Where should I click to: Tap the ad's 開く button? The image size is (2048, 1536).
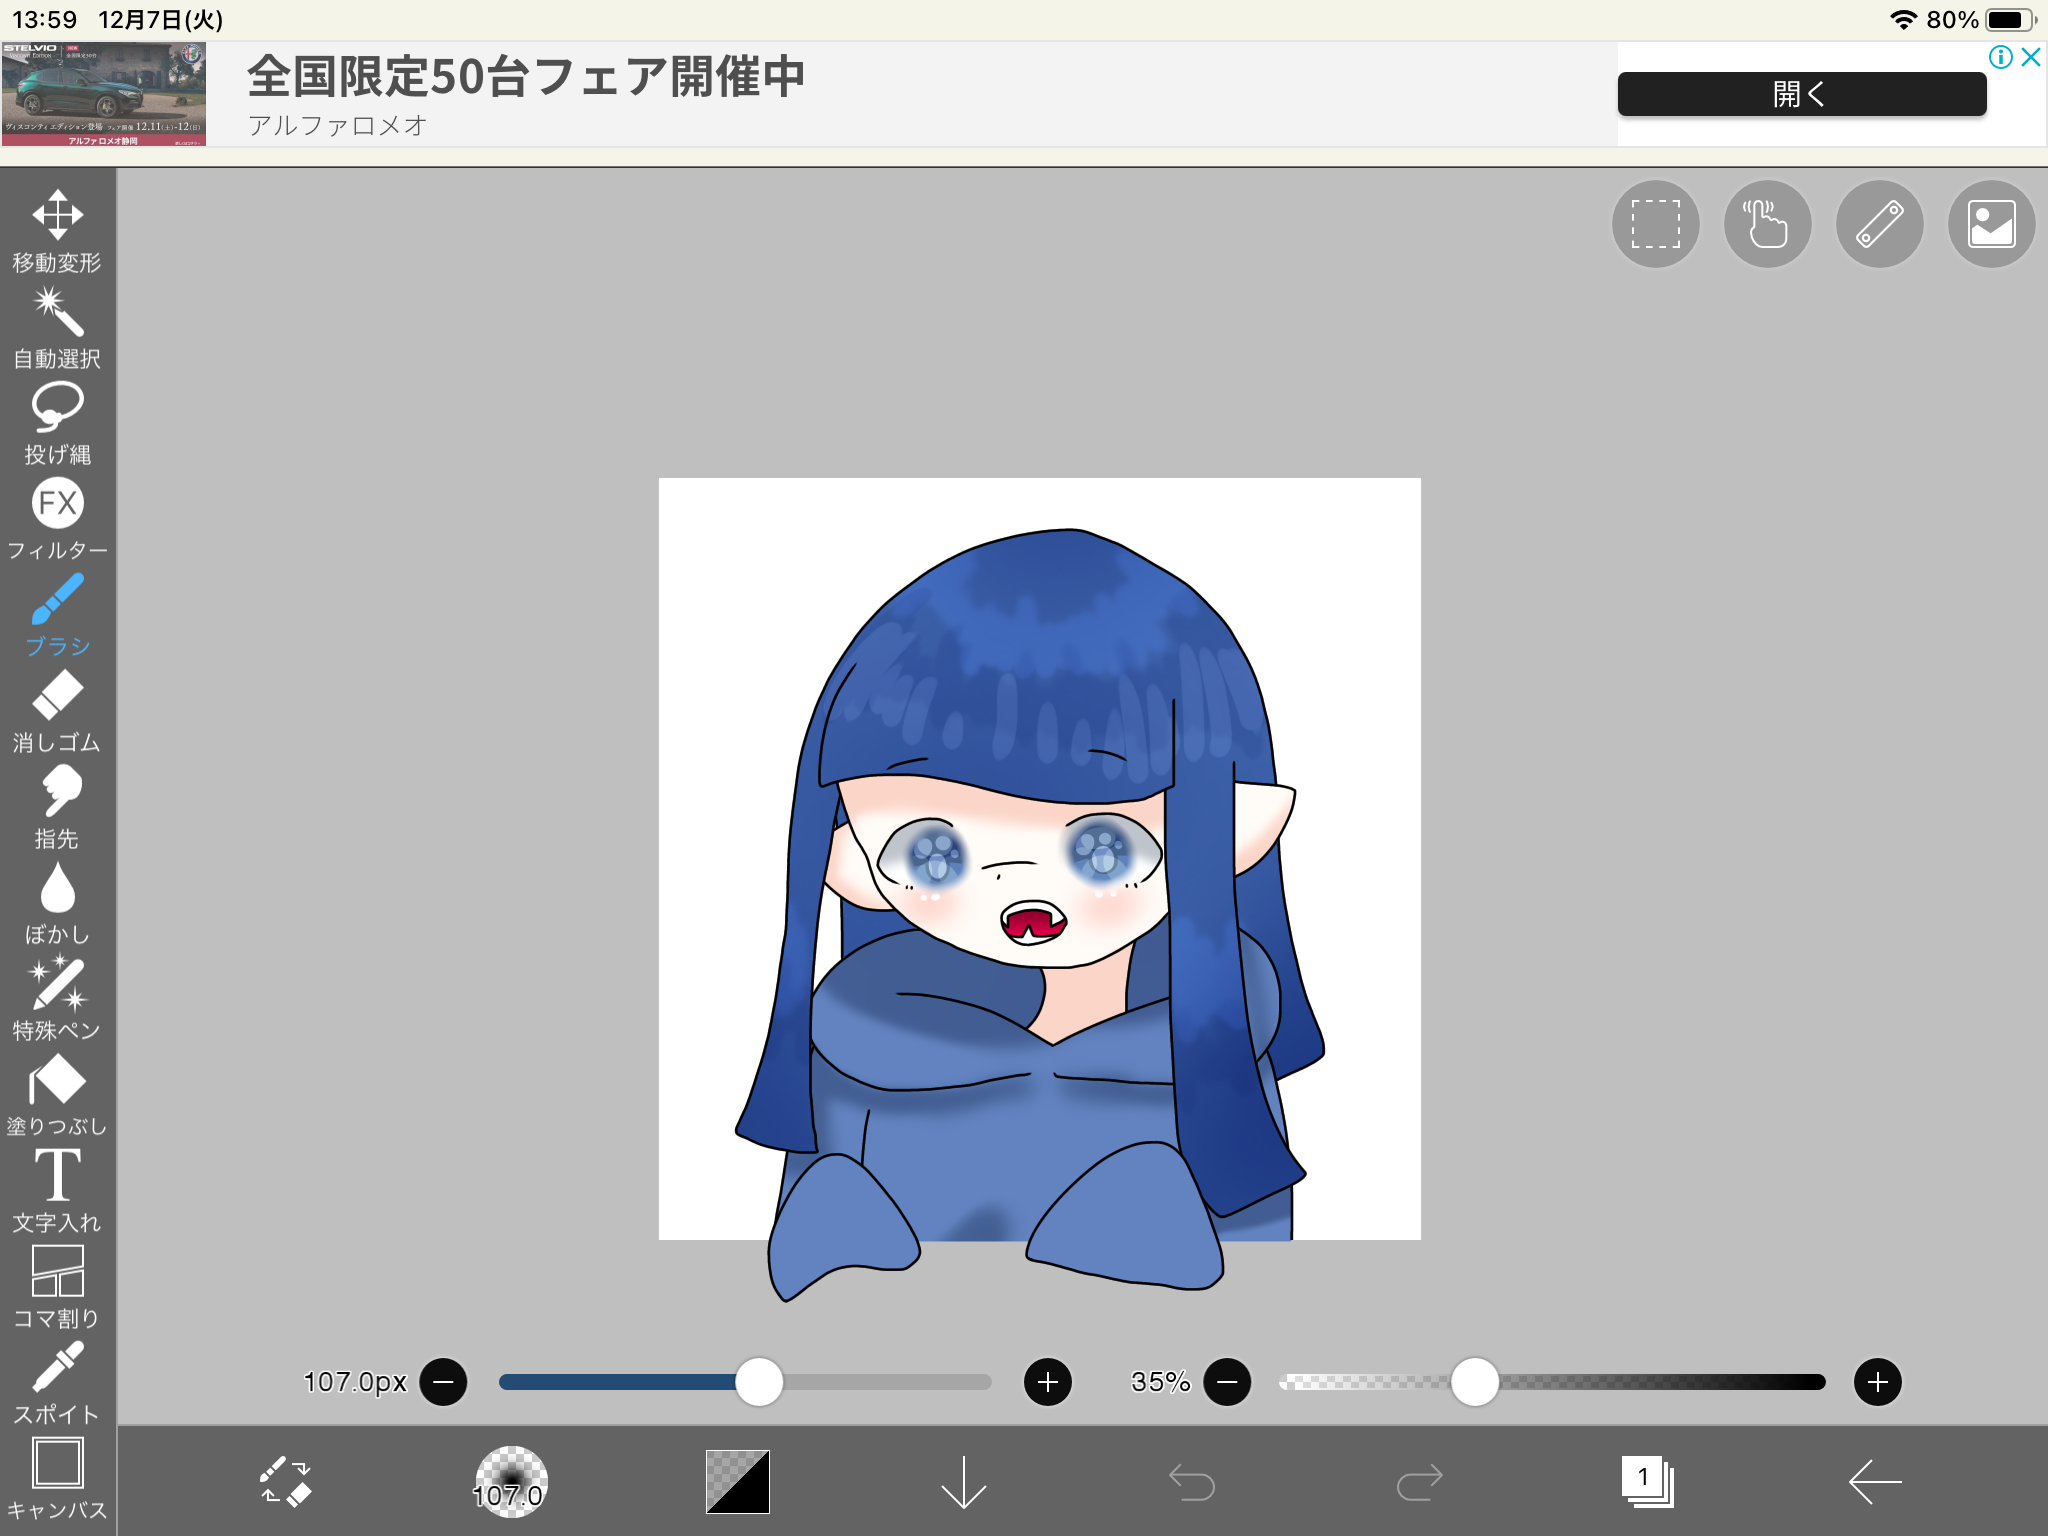(1801, 94)
